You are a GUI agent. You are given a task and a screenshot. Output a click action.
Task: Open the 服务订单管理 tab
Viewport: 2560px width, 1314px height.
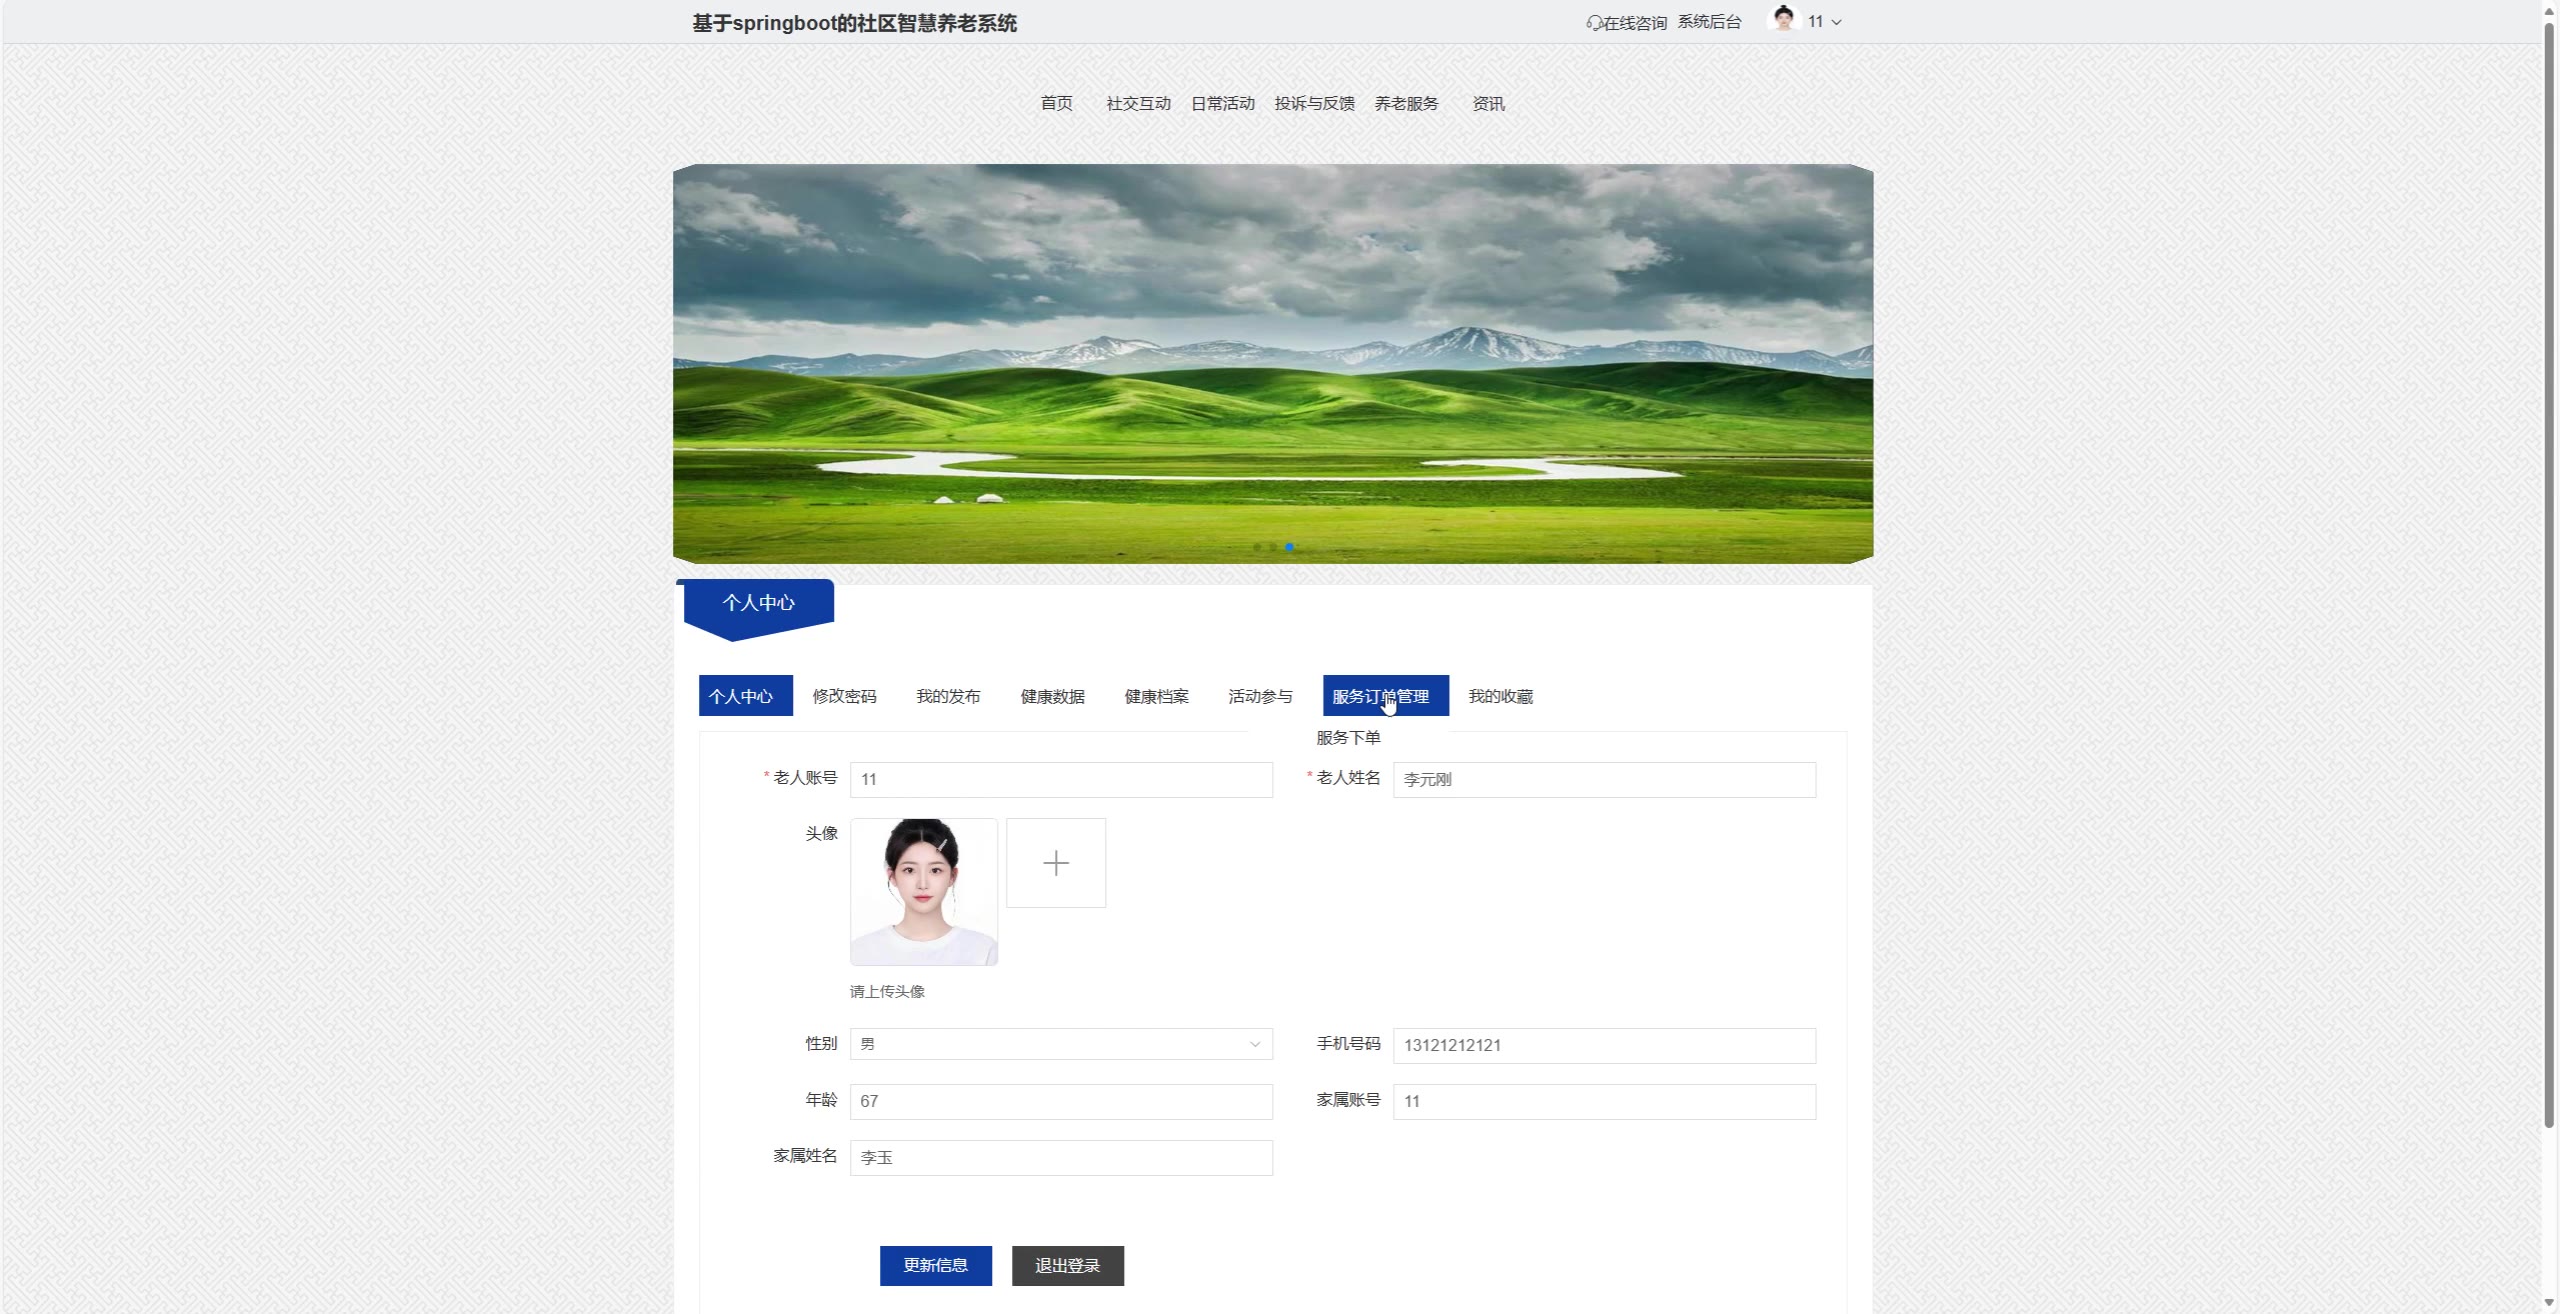tap(1384, 696)
